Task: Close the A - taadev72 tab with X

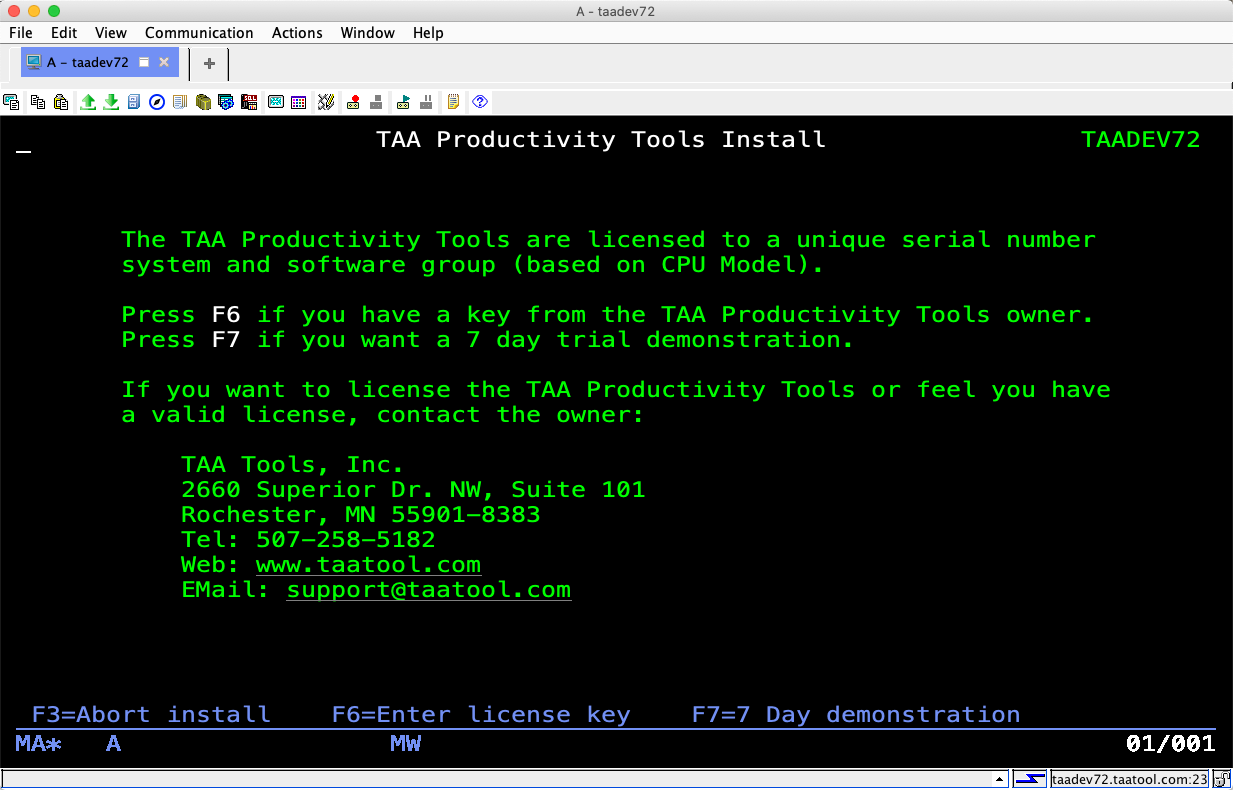Action: point(164,62)
